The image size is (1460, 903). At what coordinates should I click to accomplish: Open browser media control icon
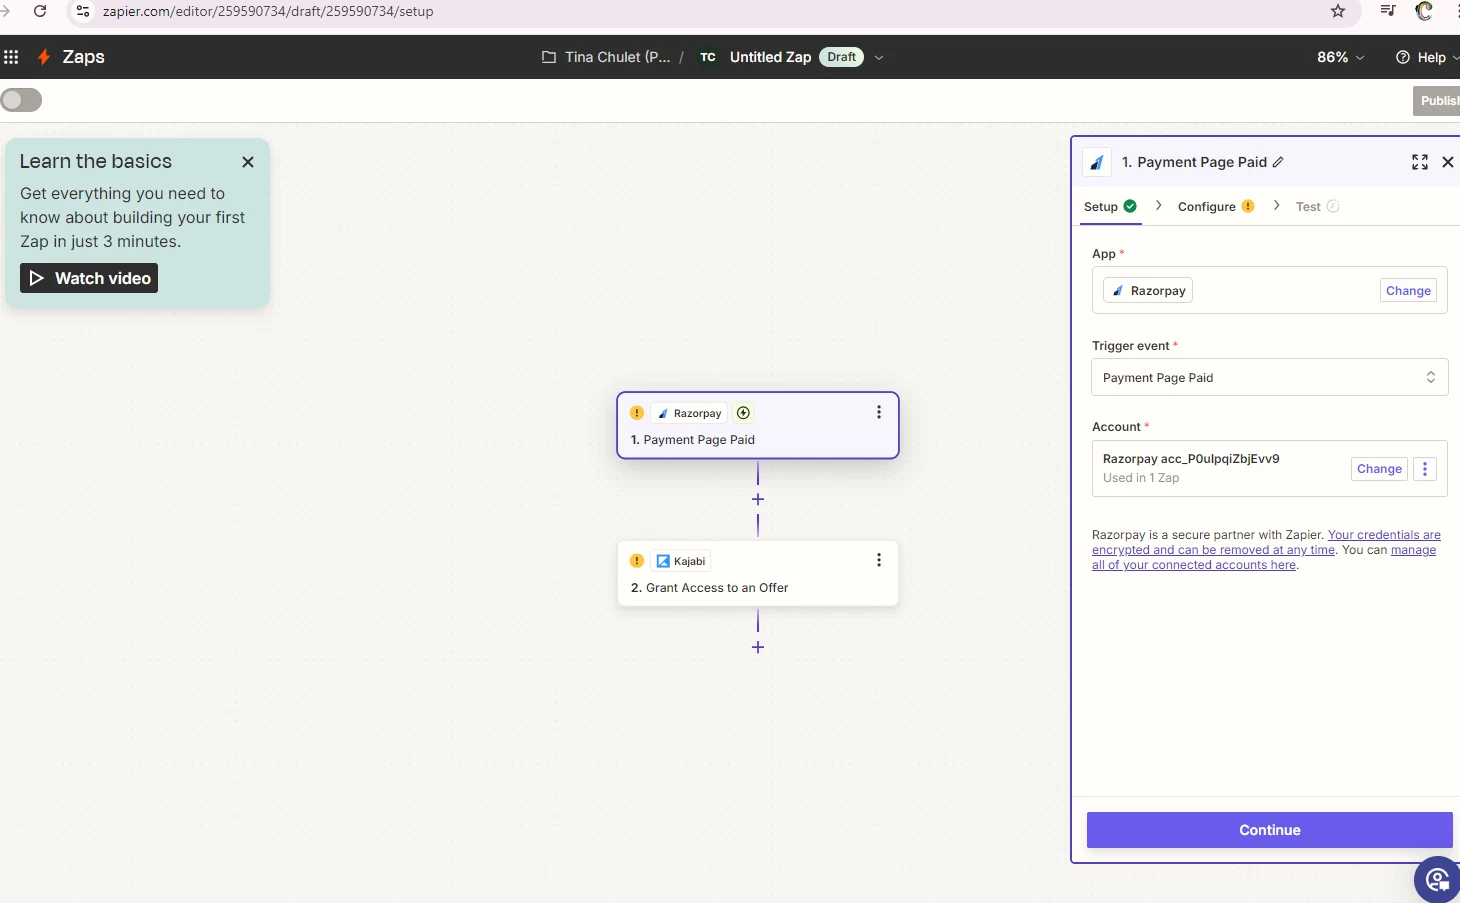pos(1388,11)
